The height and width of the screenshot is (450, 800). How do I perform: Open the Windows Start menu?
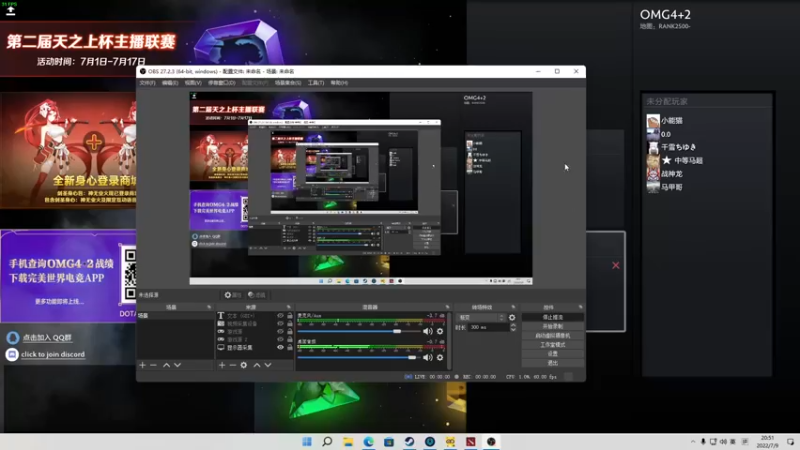tap(307, 442)
